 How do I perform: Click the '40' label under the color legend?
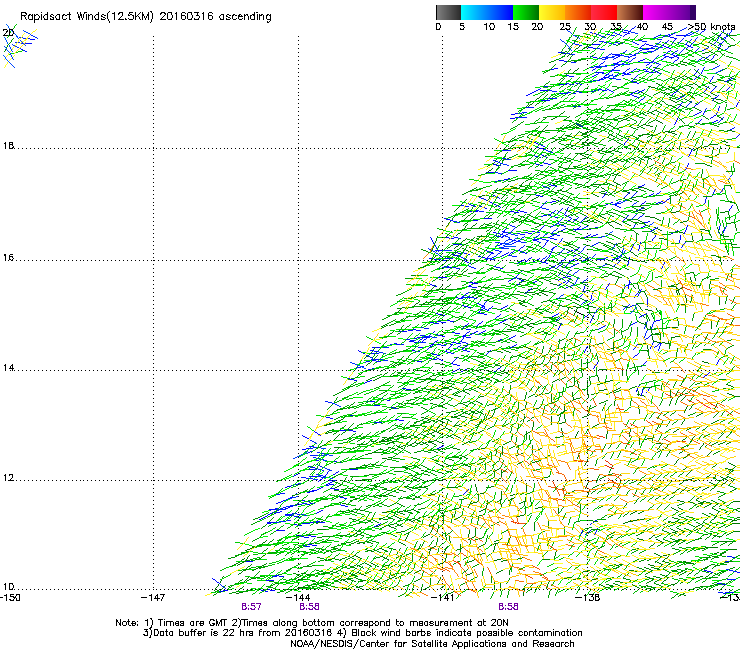[642, 27]
